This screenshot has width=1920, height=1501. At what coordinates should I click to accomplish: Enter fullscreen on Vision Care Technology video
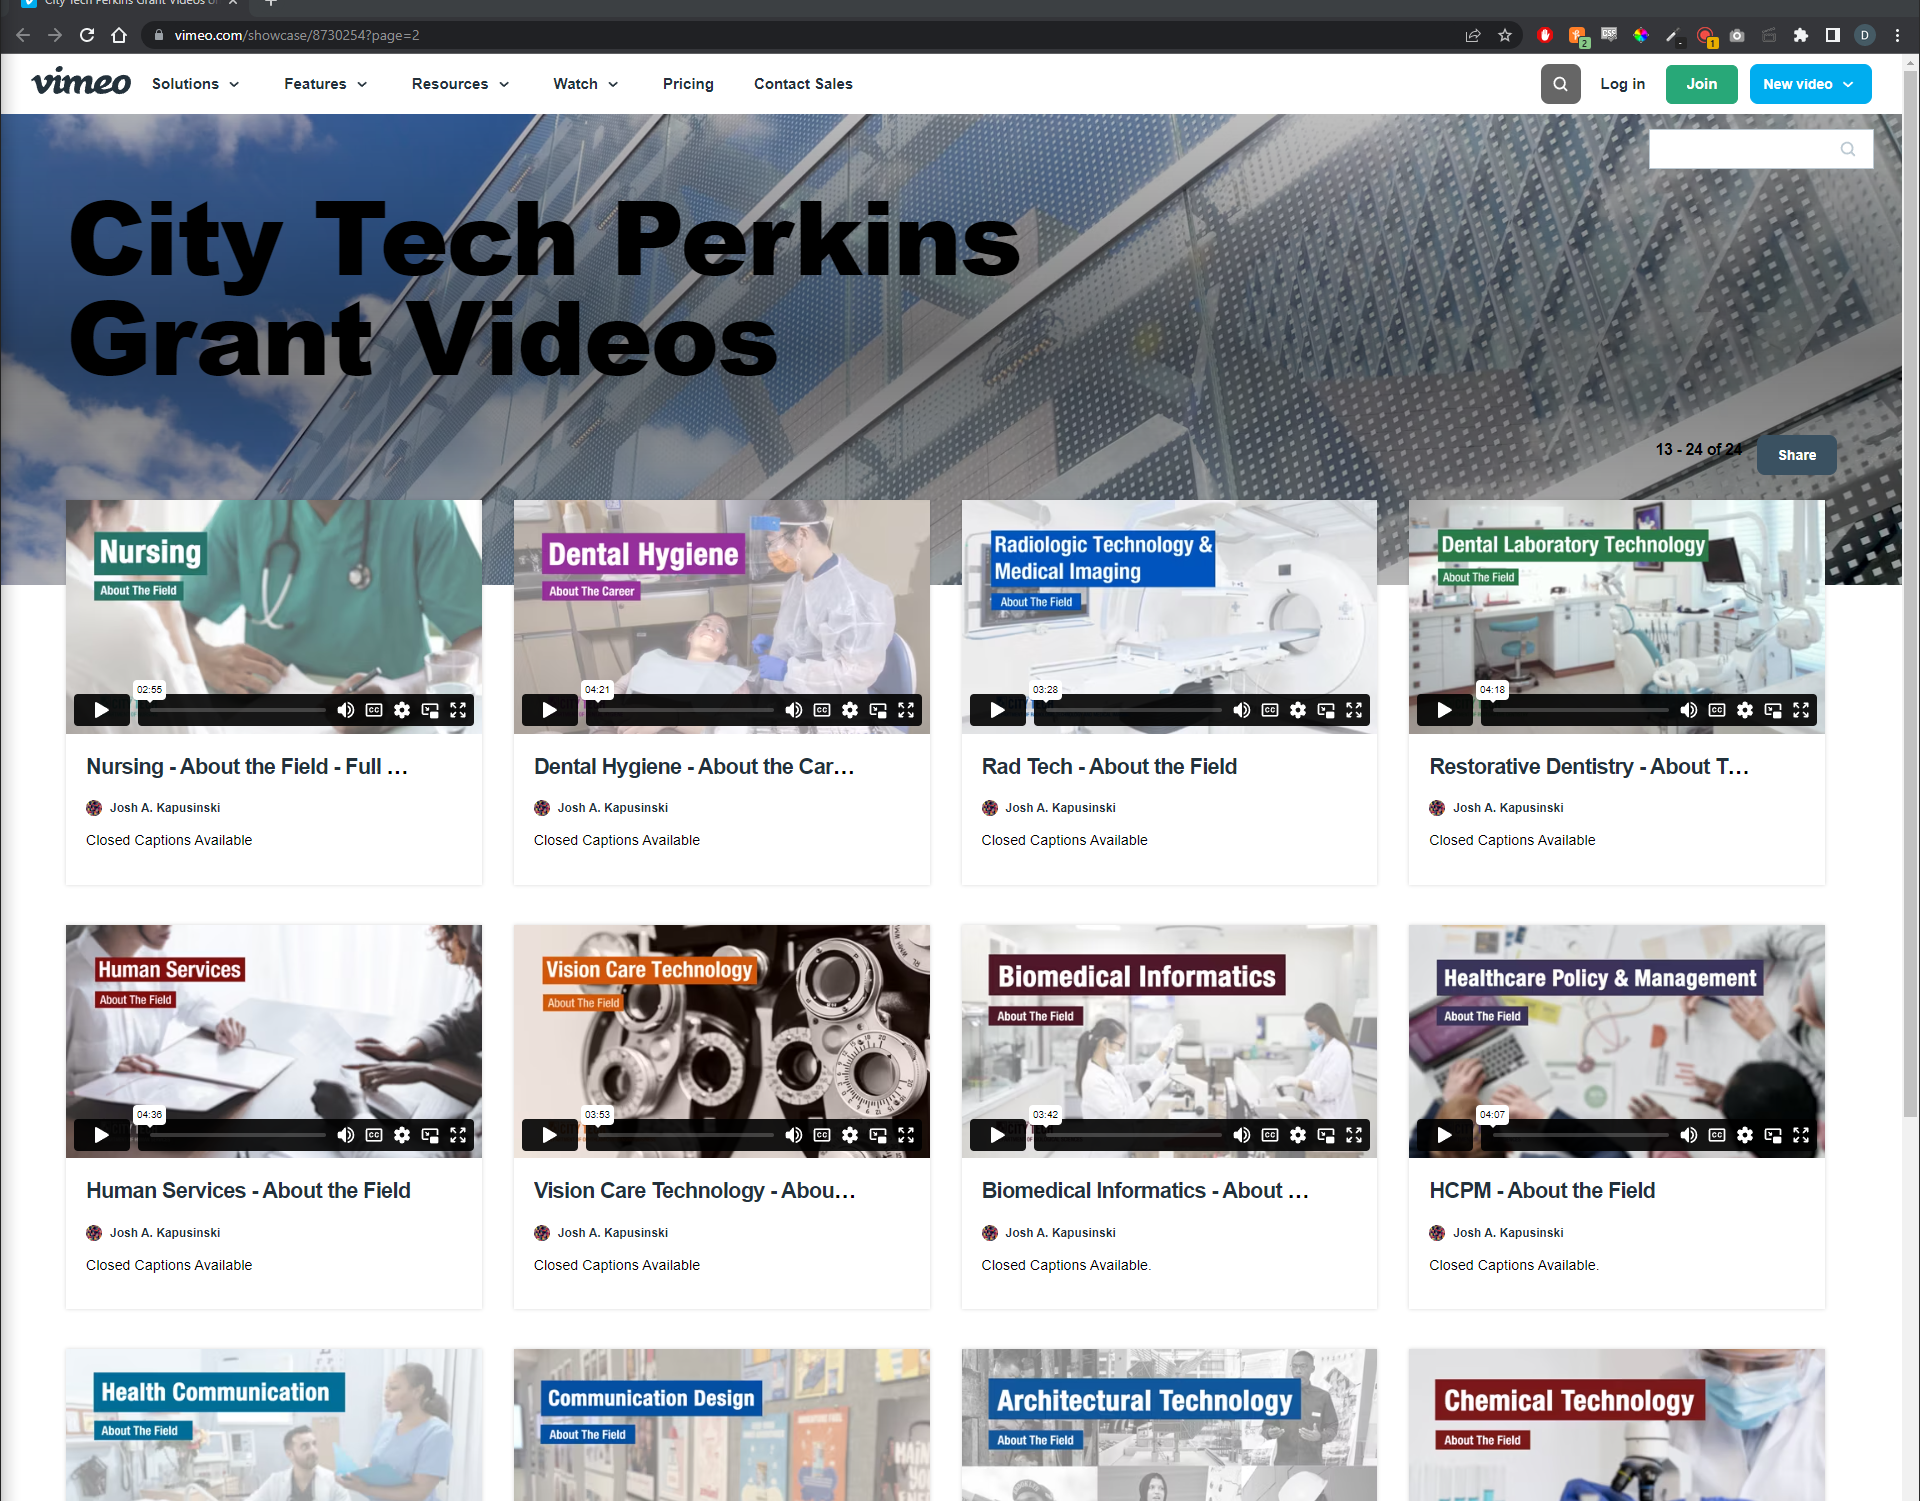pos(906,1135)
